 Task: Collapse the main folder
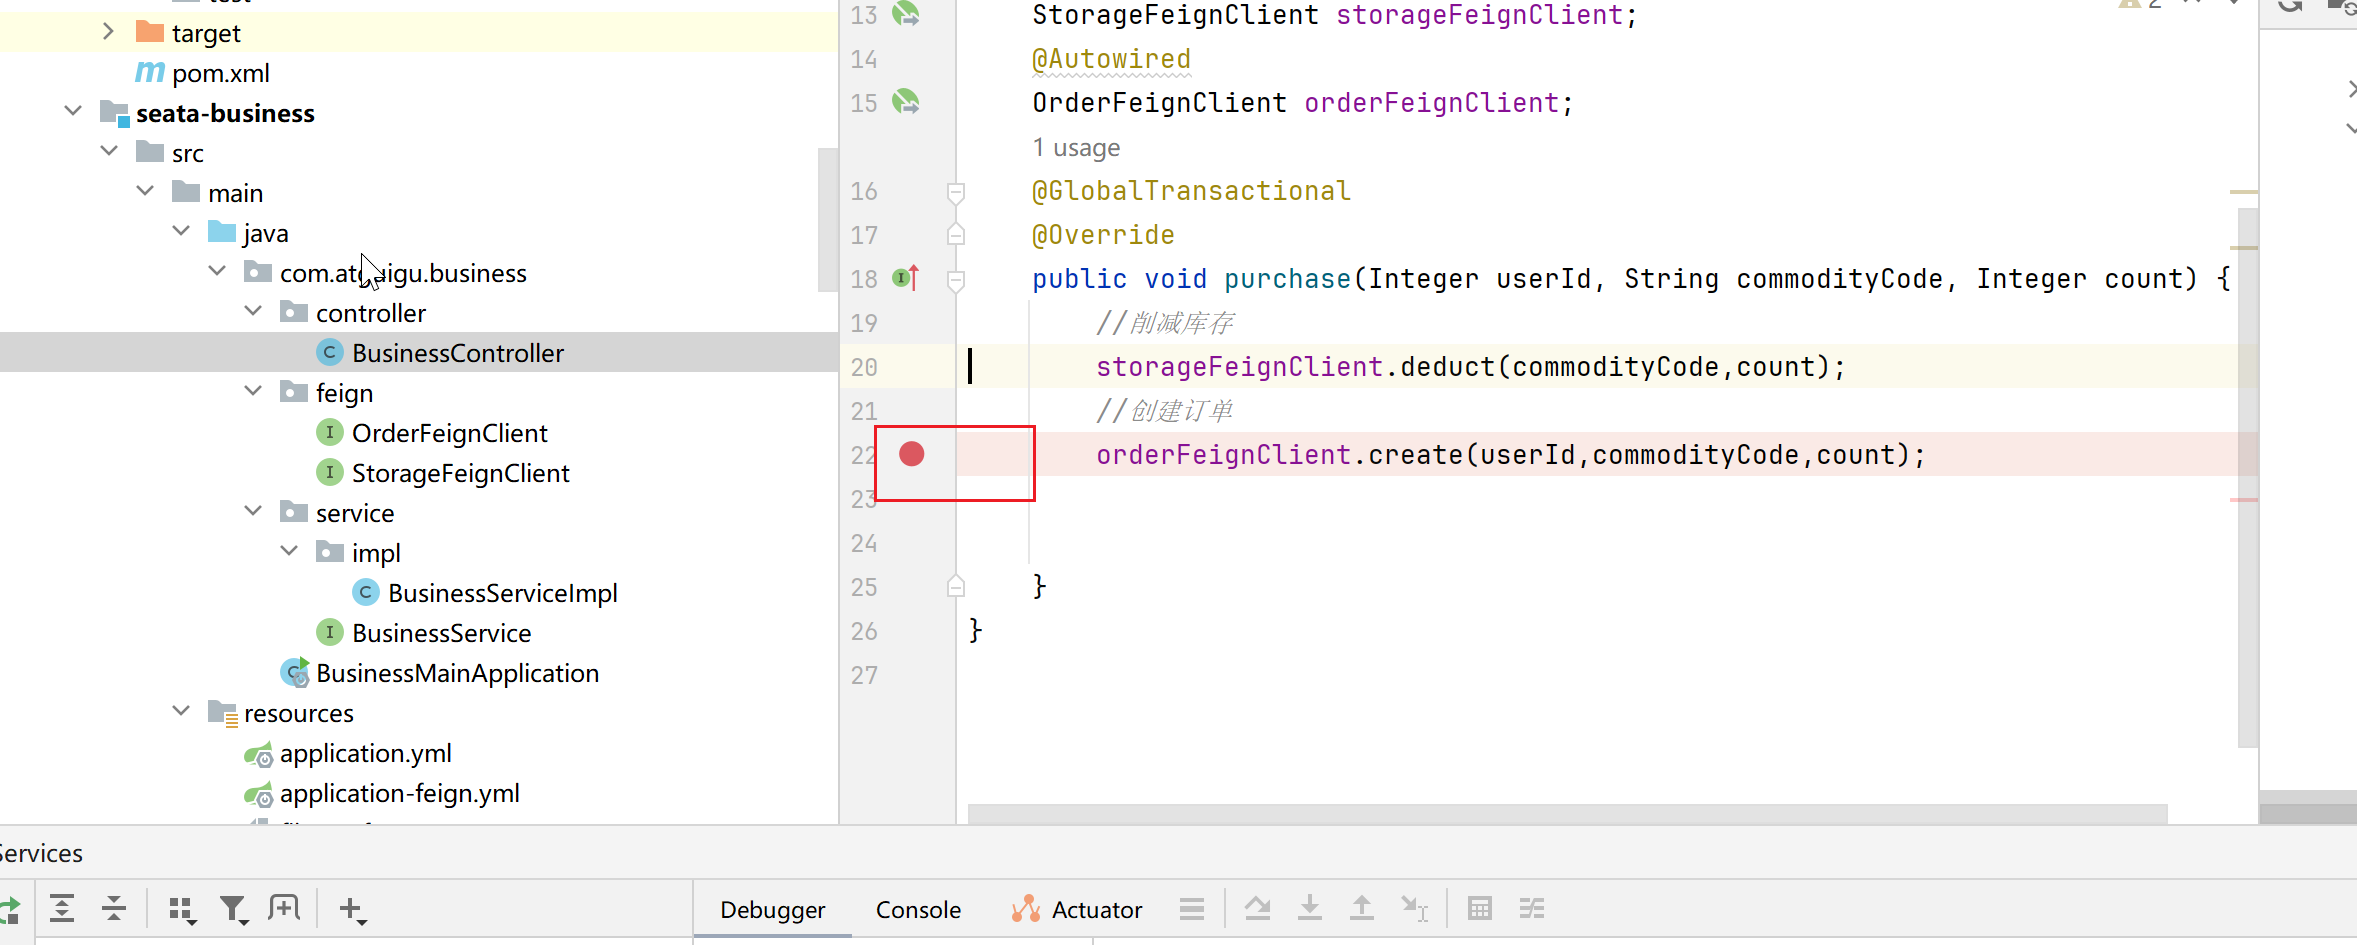point(145,191)
